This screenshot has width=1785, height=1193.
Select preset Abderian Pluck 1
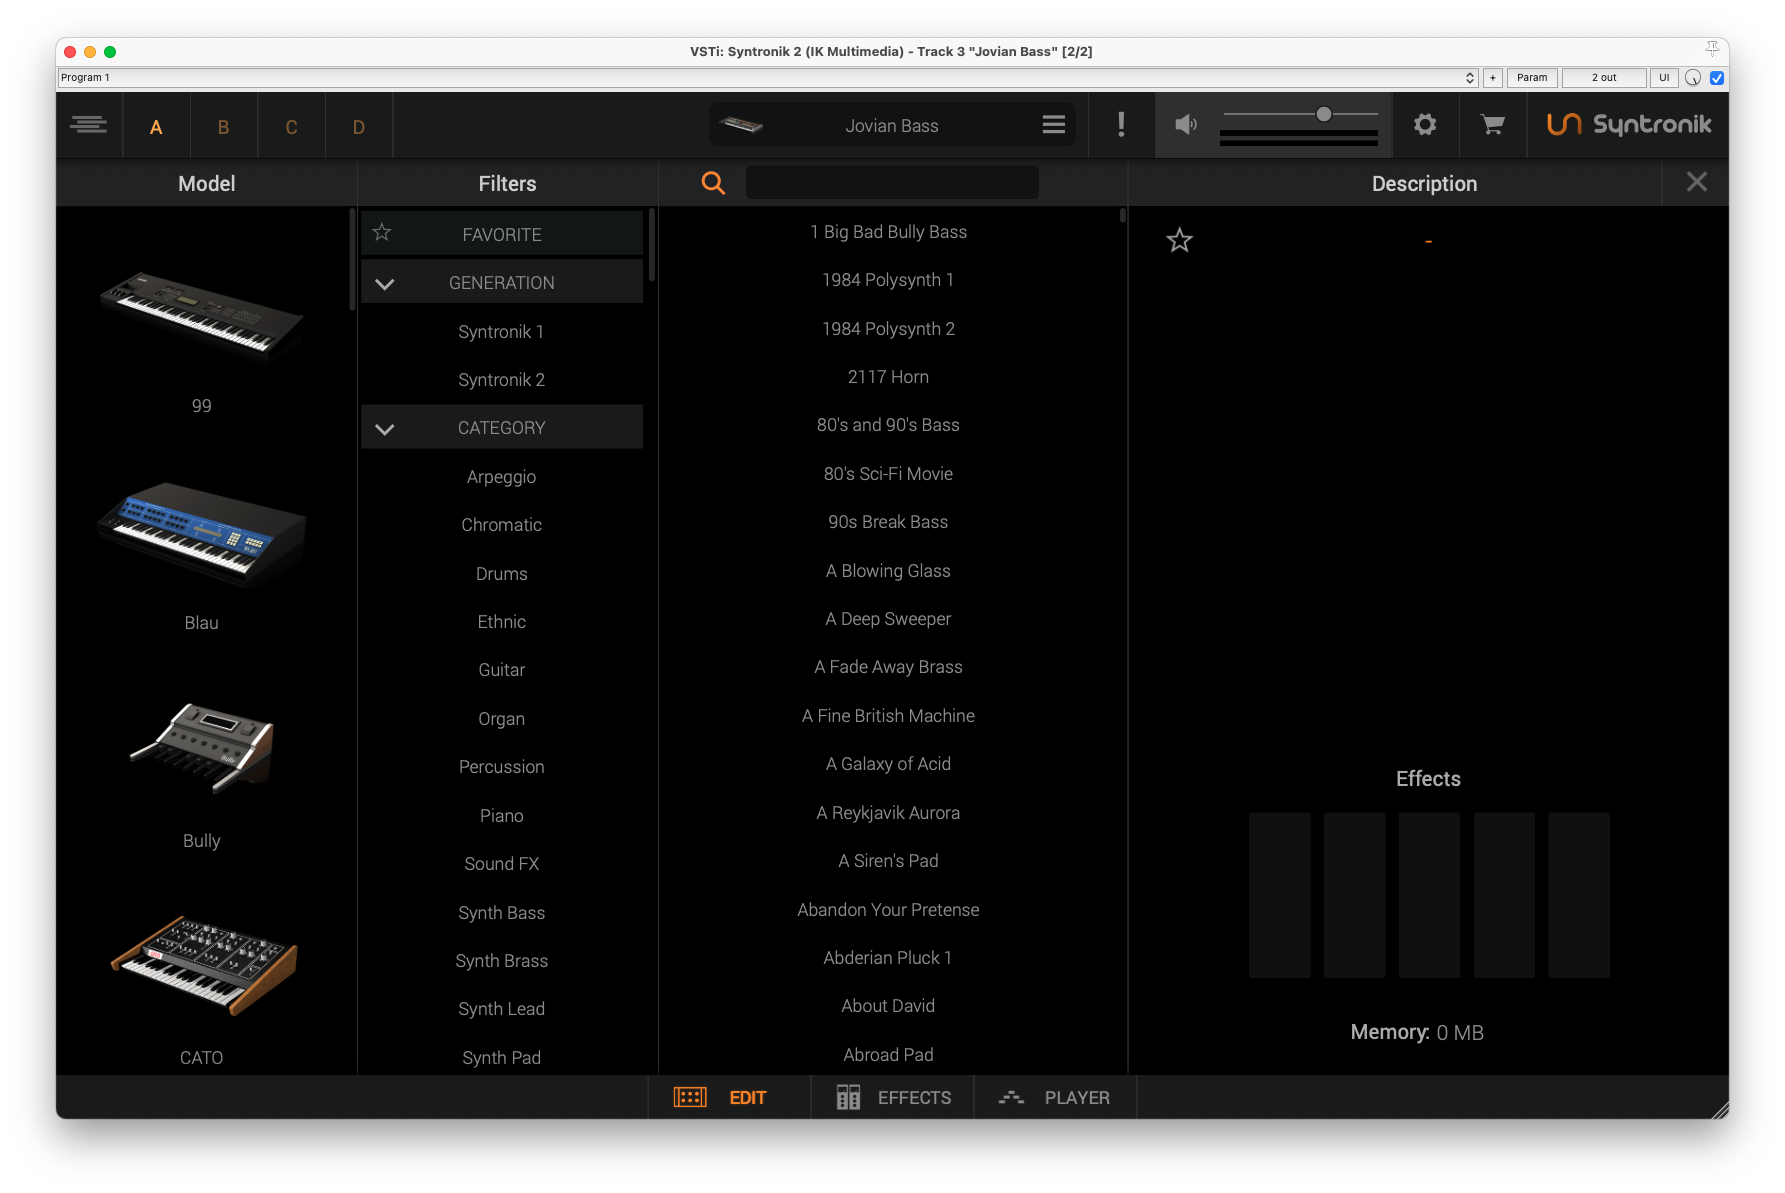click(888, 958)
